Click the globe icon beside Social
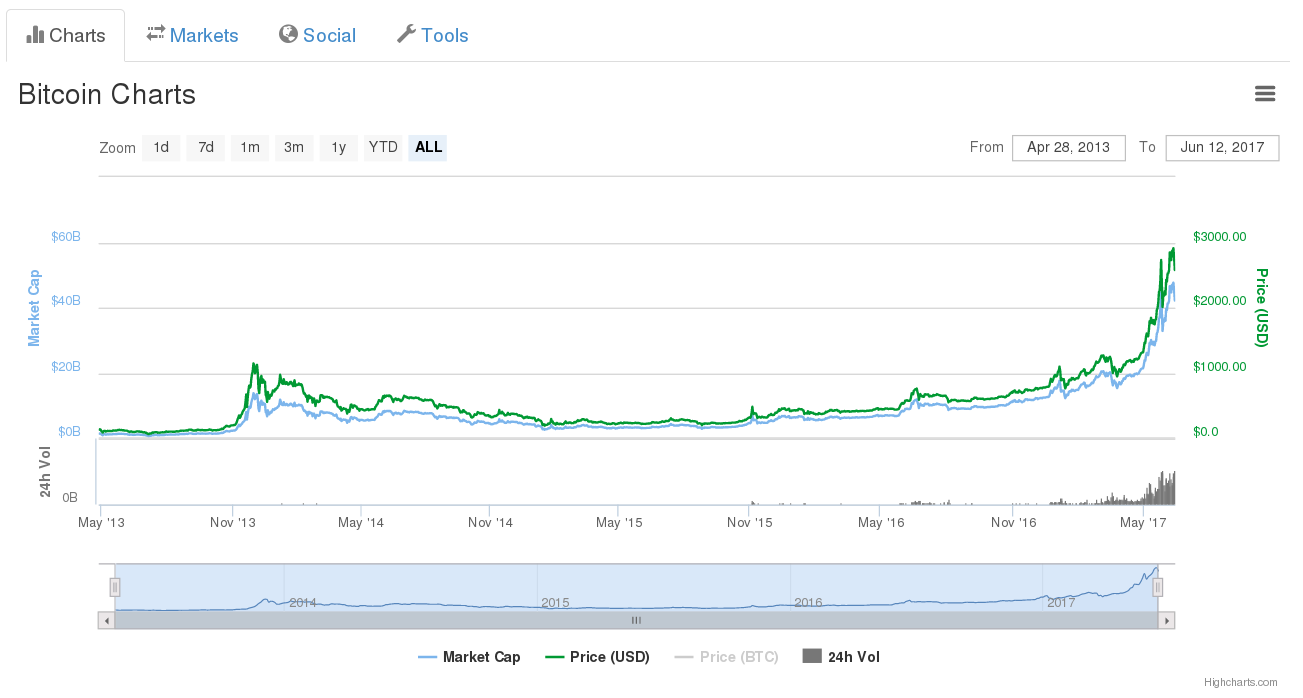The width and height of the screenshot is (1303, 698). coord(288,34)
